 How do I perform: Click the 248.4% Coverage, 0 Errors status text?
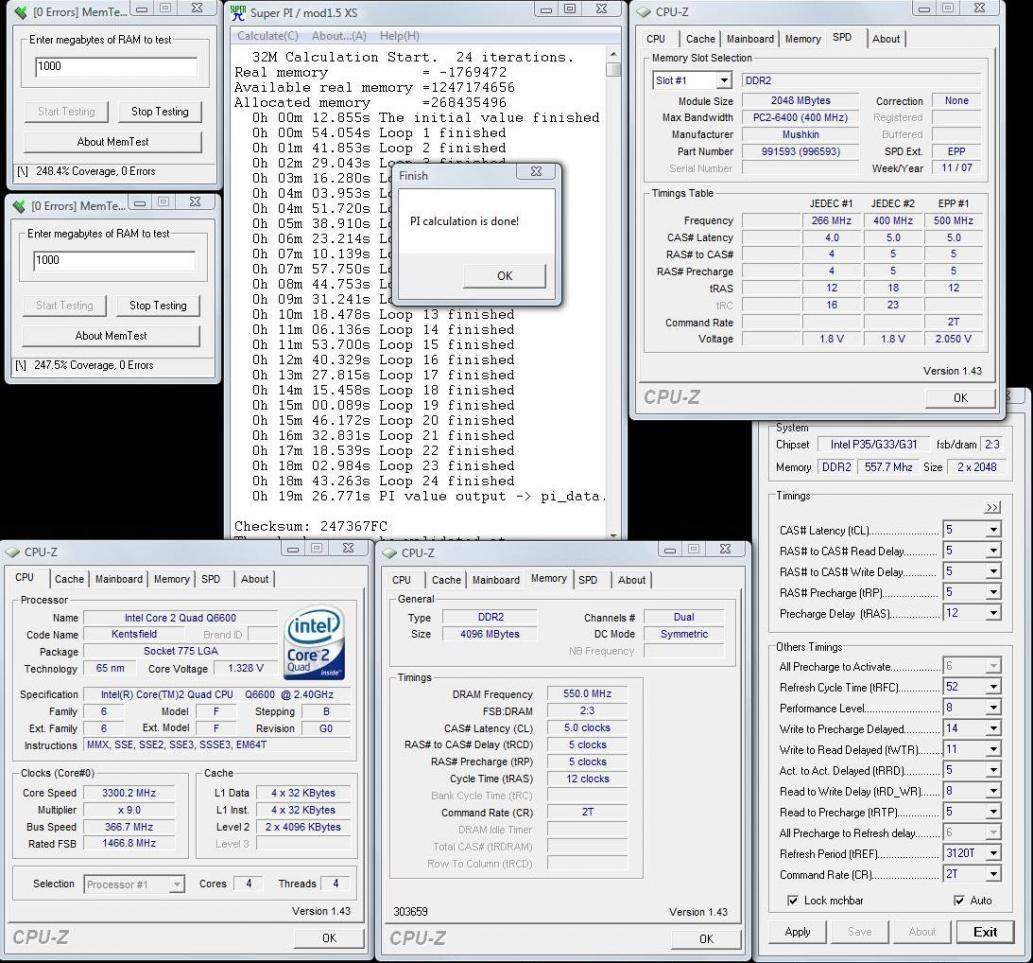tap(96, 171)
